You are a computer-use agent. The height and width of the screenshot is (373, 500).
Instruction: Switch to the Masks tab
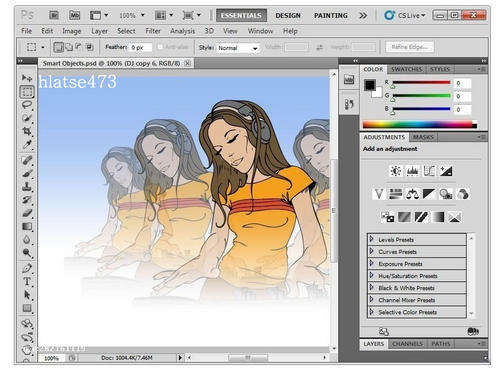pyautogui.click(x=423, y=137)
